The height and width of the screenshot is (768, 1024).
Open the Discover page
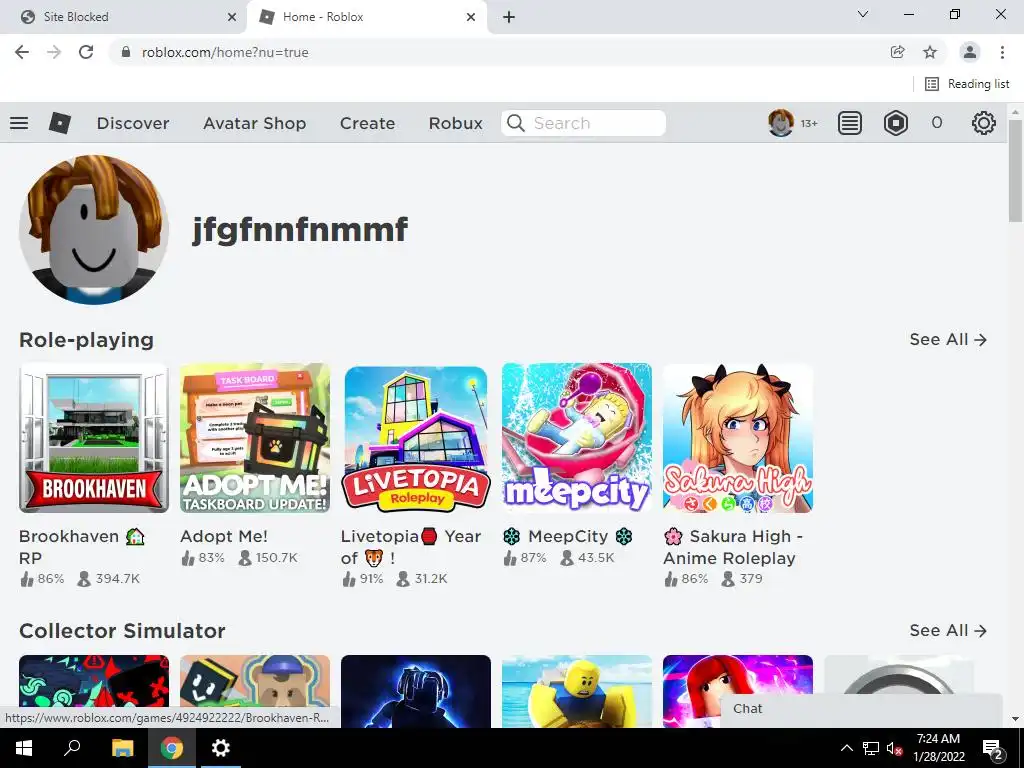(133, 123)
